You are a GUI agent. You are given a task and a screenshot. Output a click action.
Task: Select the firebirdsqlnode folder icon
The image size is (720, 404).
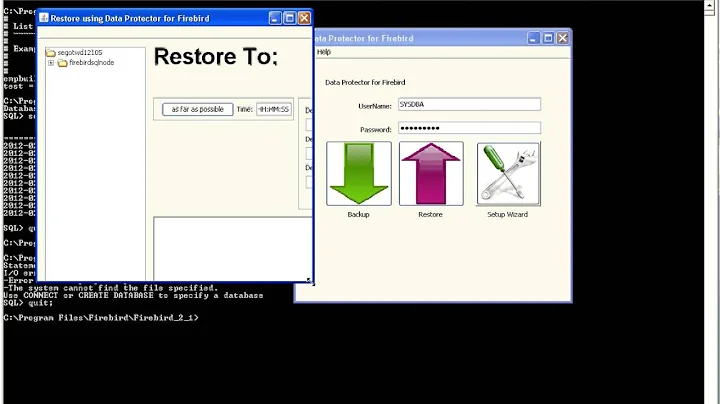(62, 63)
